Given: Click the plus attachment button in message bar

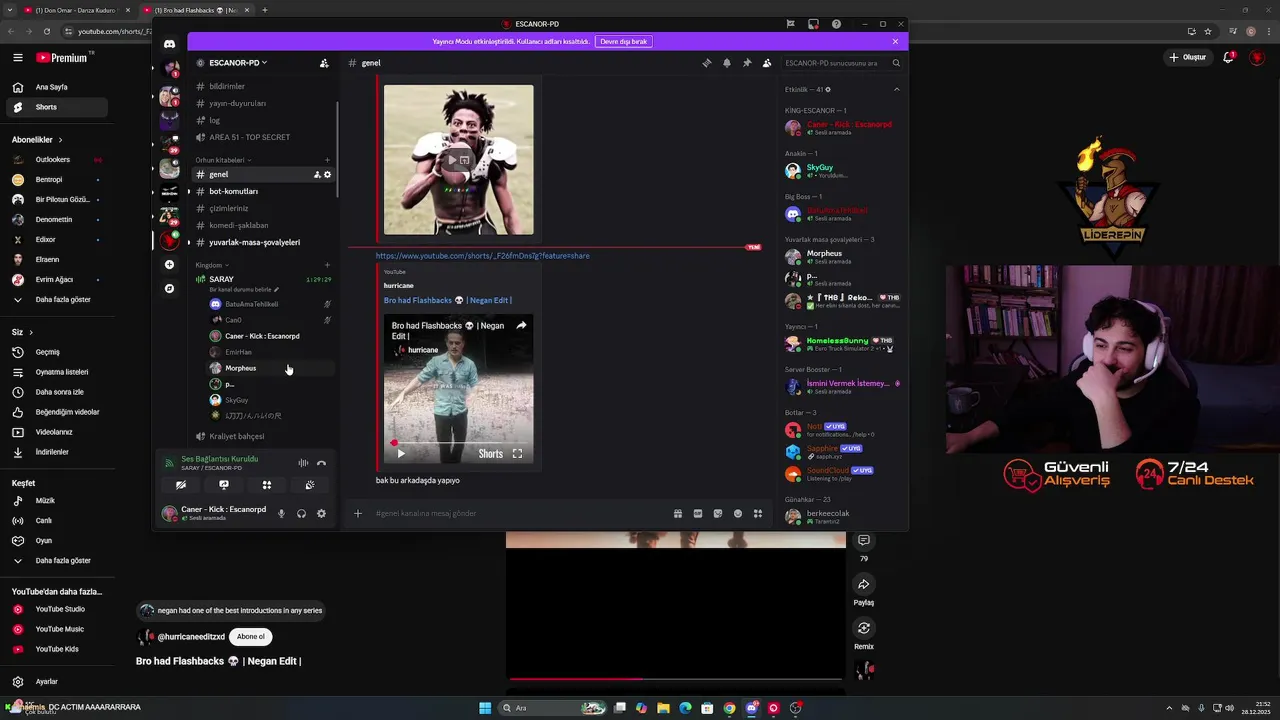Looking at the screenshot, I should click(358, 514).
